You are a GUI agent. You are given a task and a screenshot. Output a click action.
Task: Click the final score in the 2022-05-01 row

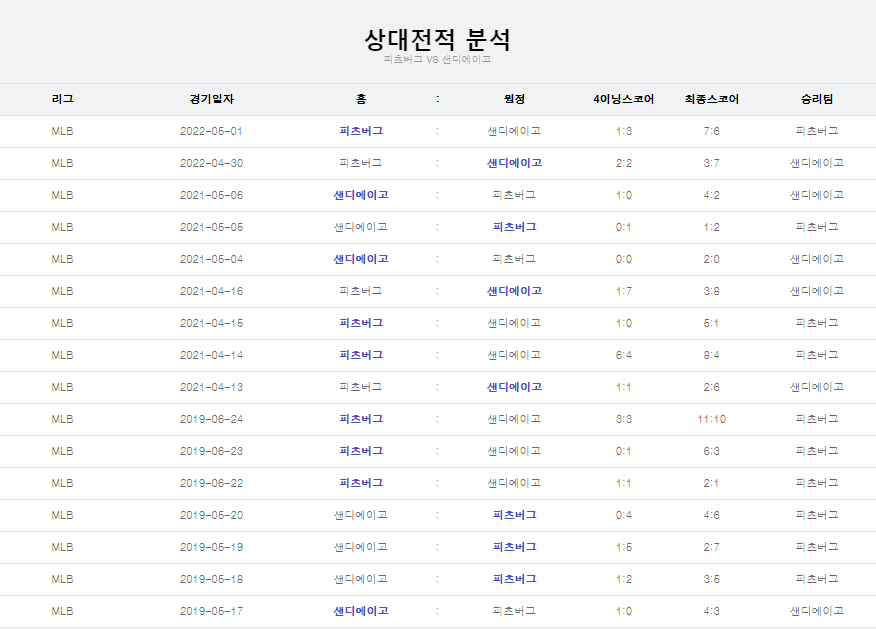712,131
